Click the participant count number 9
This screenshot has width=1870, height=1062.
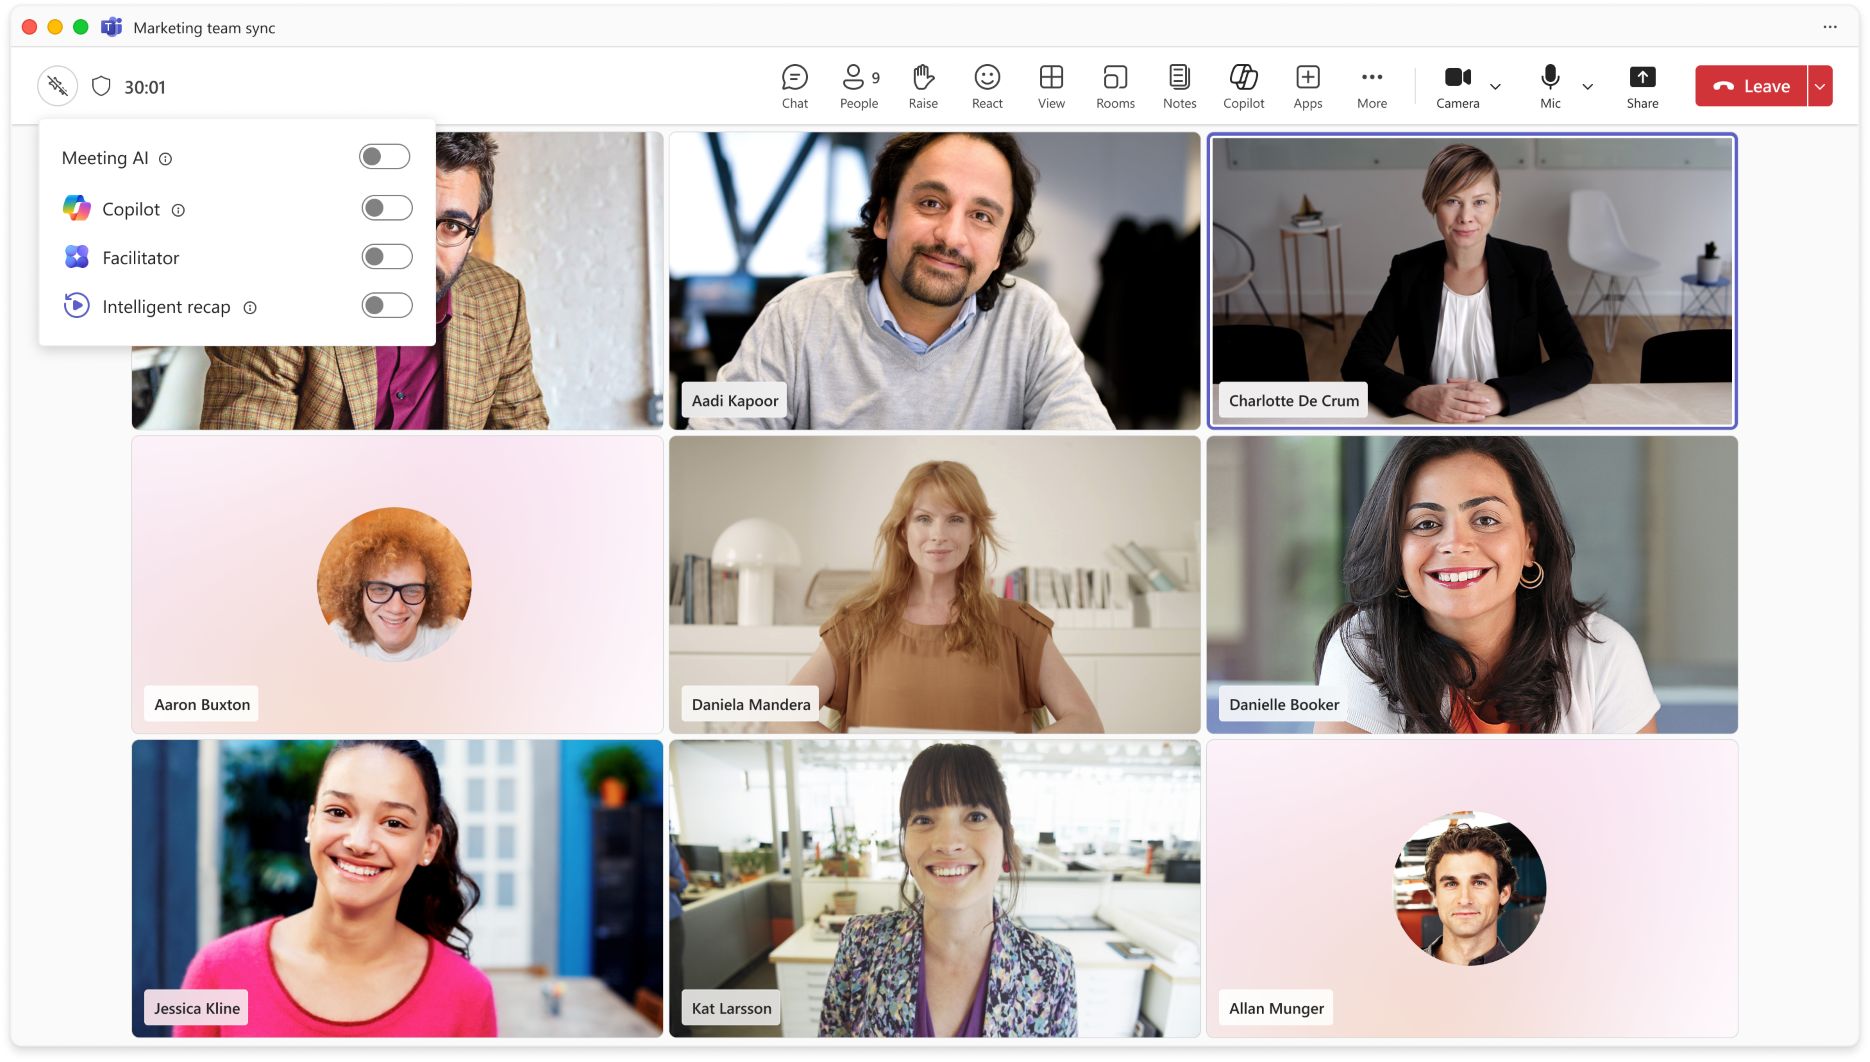coord(876,78)
